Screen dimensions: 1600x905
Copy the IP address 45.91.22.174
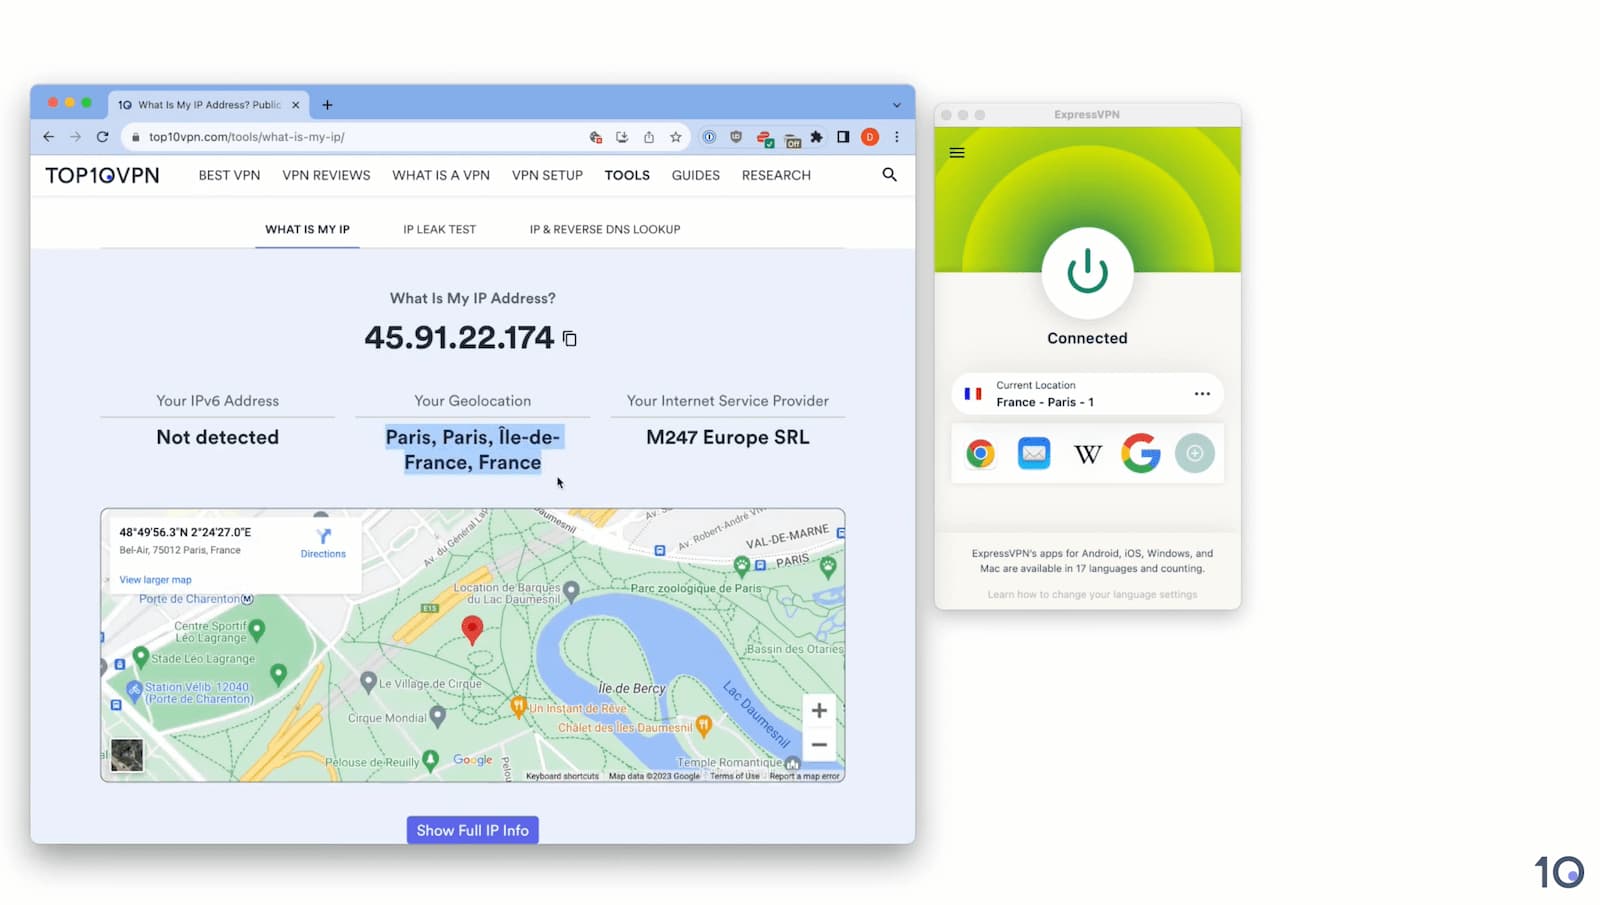coord(569,338)
